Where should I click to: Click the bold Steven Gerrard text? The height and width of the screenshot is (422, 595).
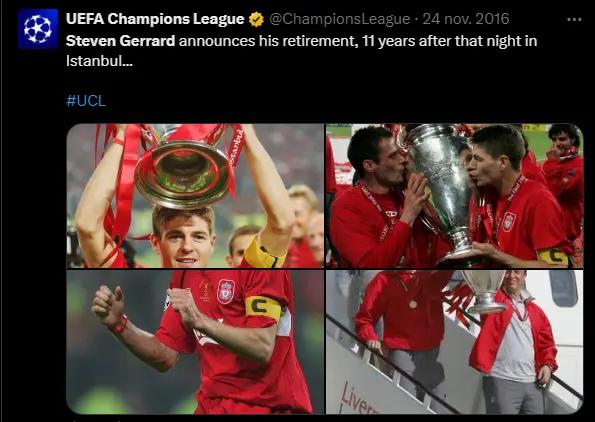tap(120, 41)
